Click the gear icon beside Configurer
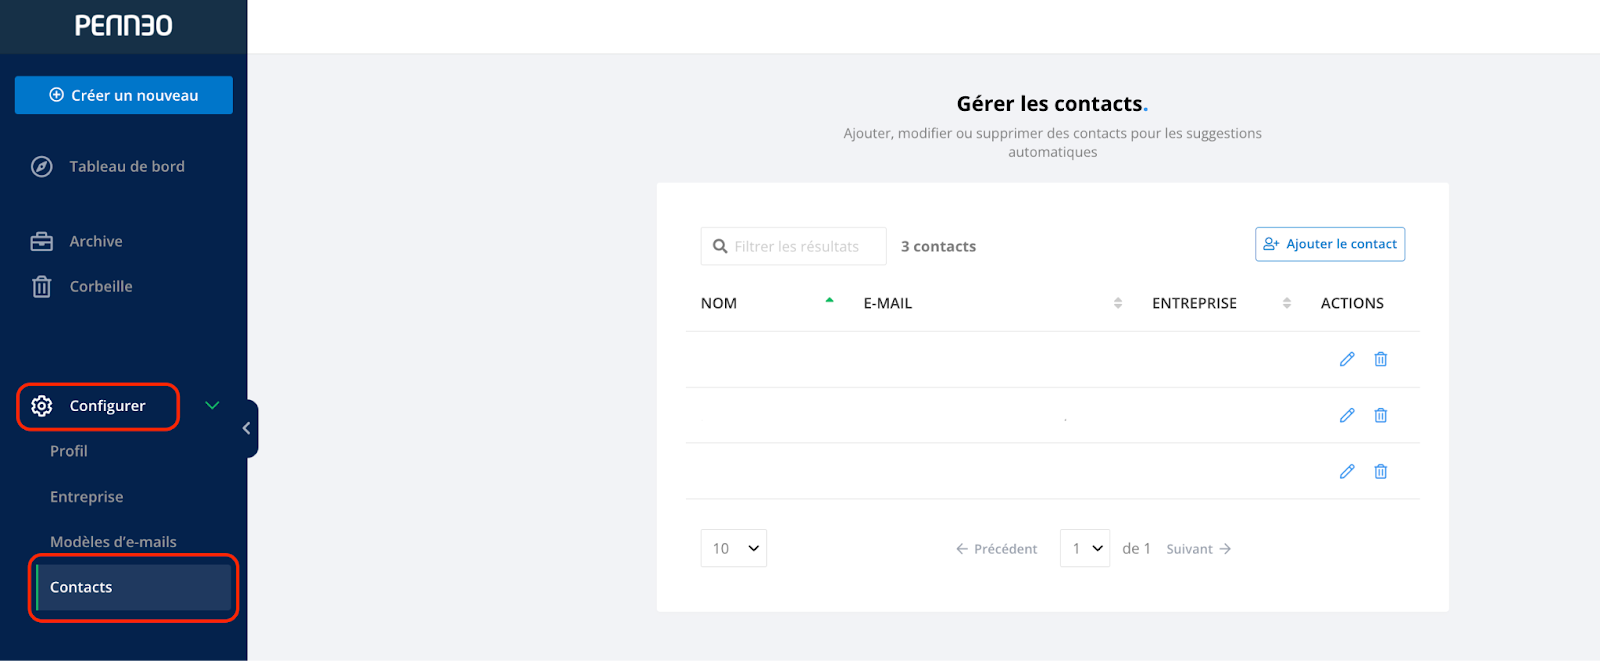 click(42, 406)
